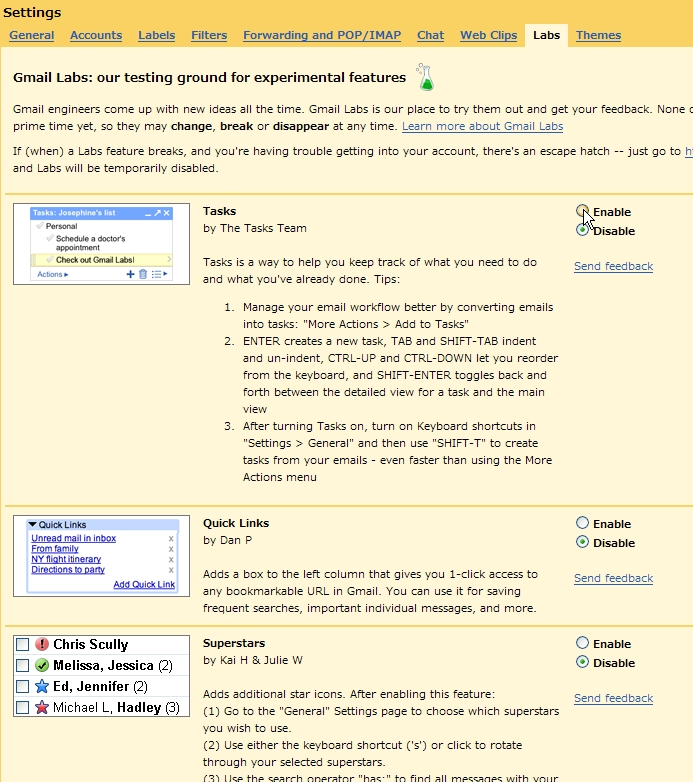Switch to the Filters tab
Image resolution: width=693 pixels, height=782 pixels.
[x=209, y=35]
